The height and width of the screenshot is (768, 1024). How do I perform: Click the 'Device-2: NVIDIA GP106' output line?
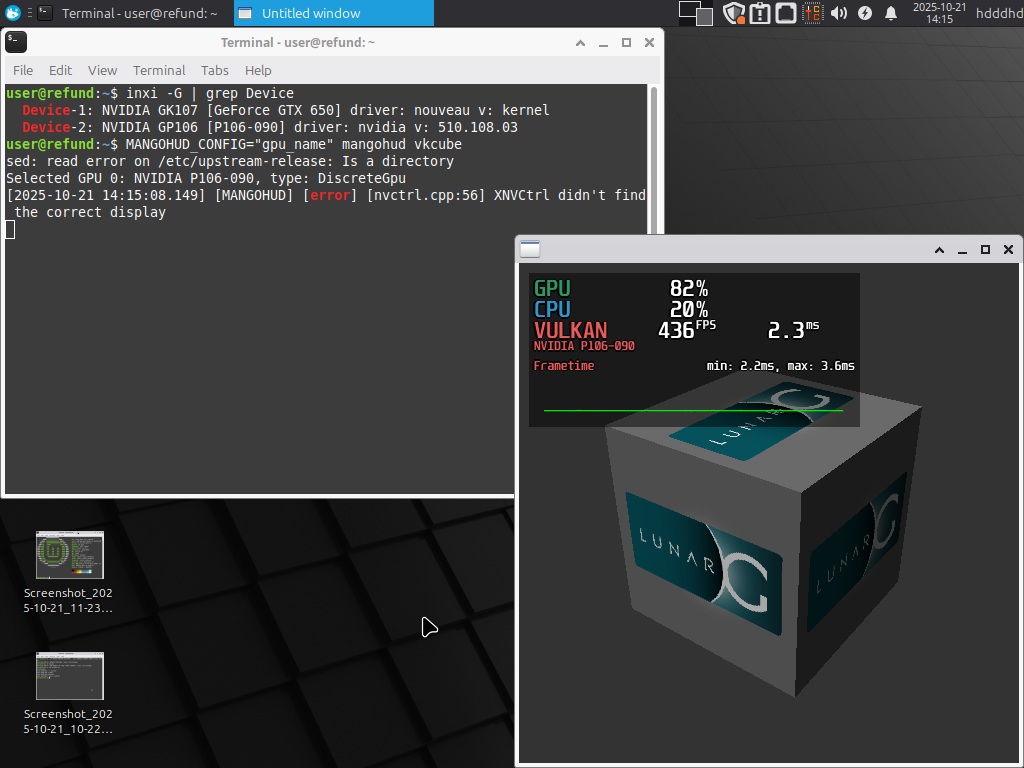click(x=270, y=127)
